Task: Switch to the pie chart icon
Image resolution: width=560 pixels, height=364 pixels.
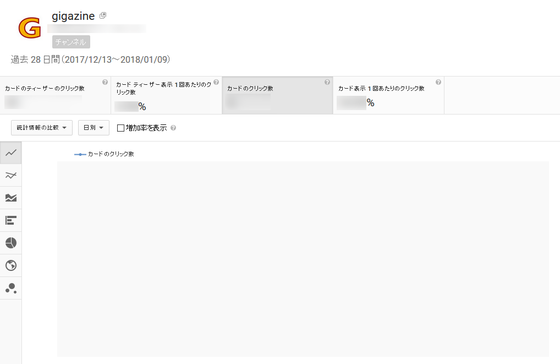Action: tap(11, 243)
